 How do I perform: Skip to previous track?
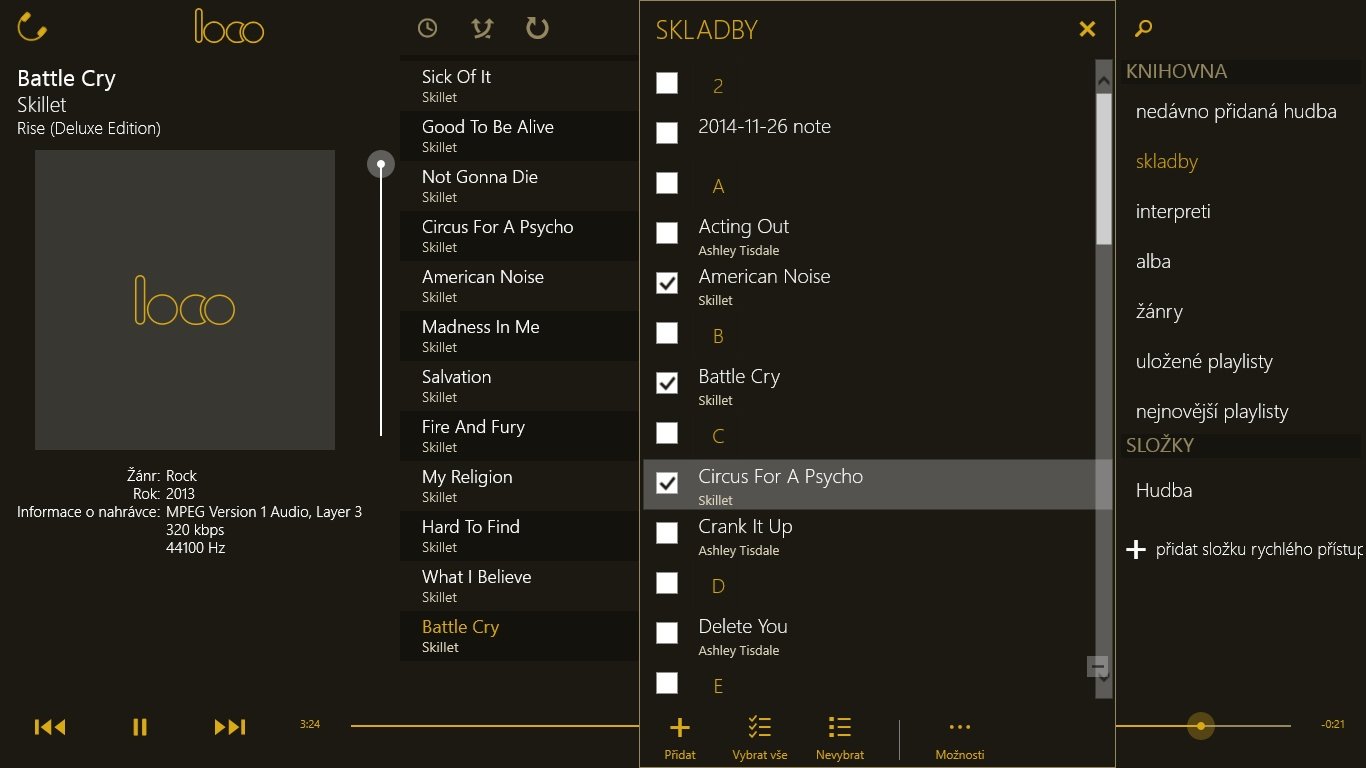point(50,727)
